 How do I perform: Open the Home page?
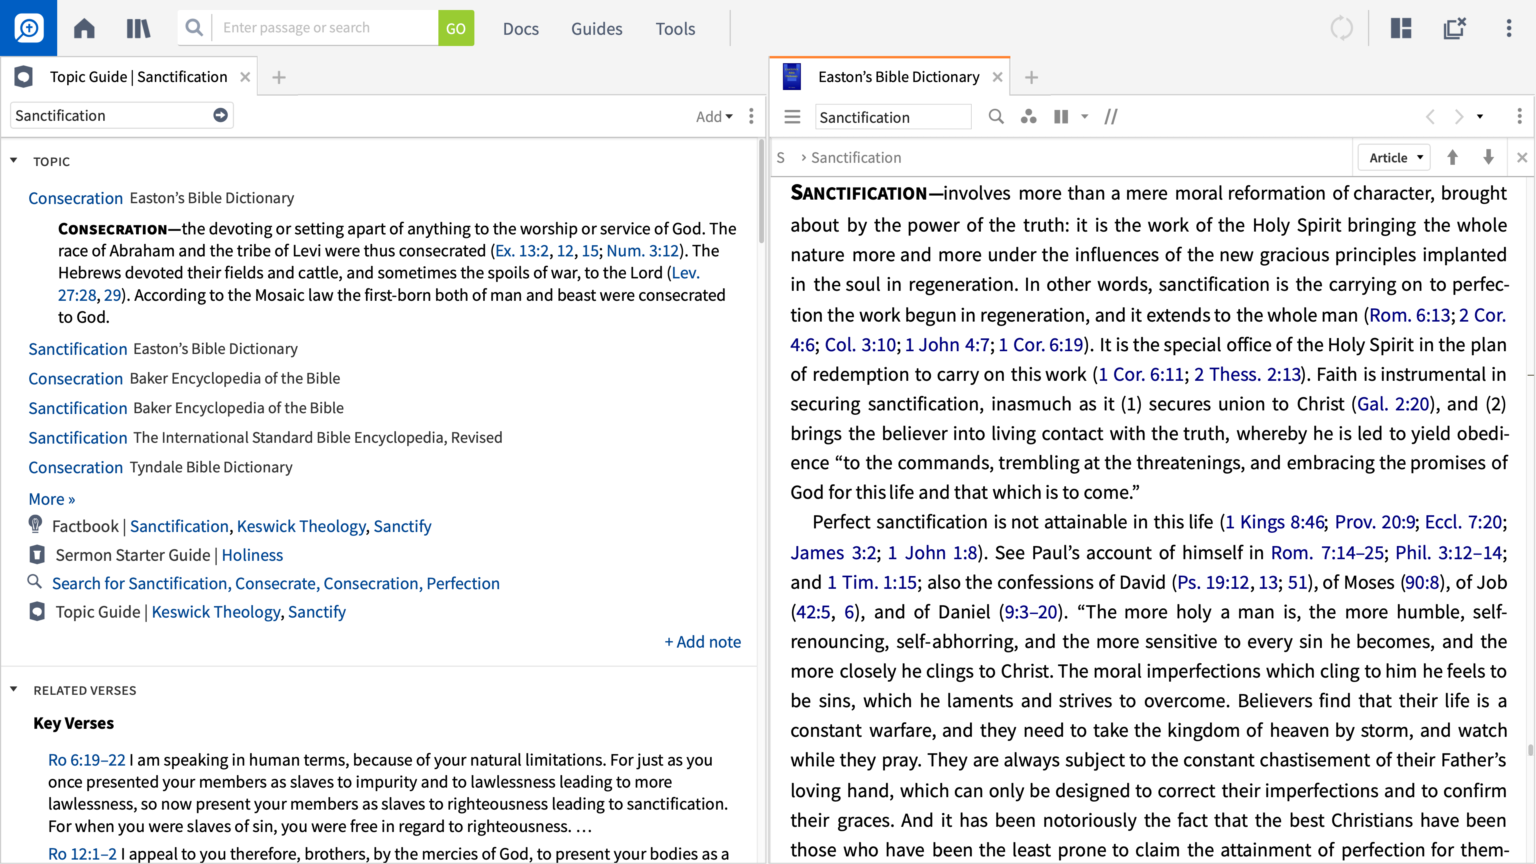coord(84,28)
